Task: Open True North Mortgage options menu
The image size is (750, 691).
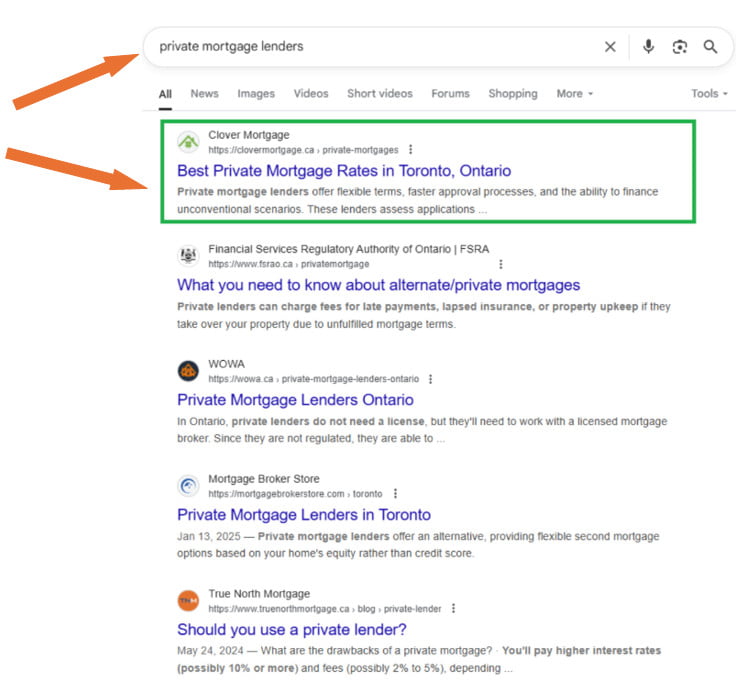Action: [453, 608]
